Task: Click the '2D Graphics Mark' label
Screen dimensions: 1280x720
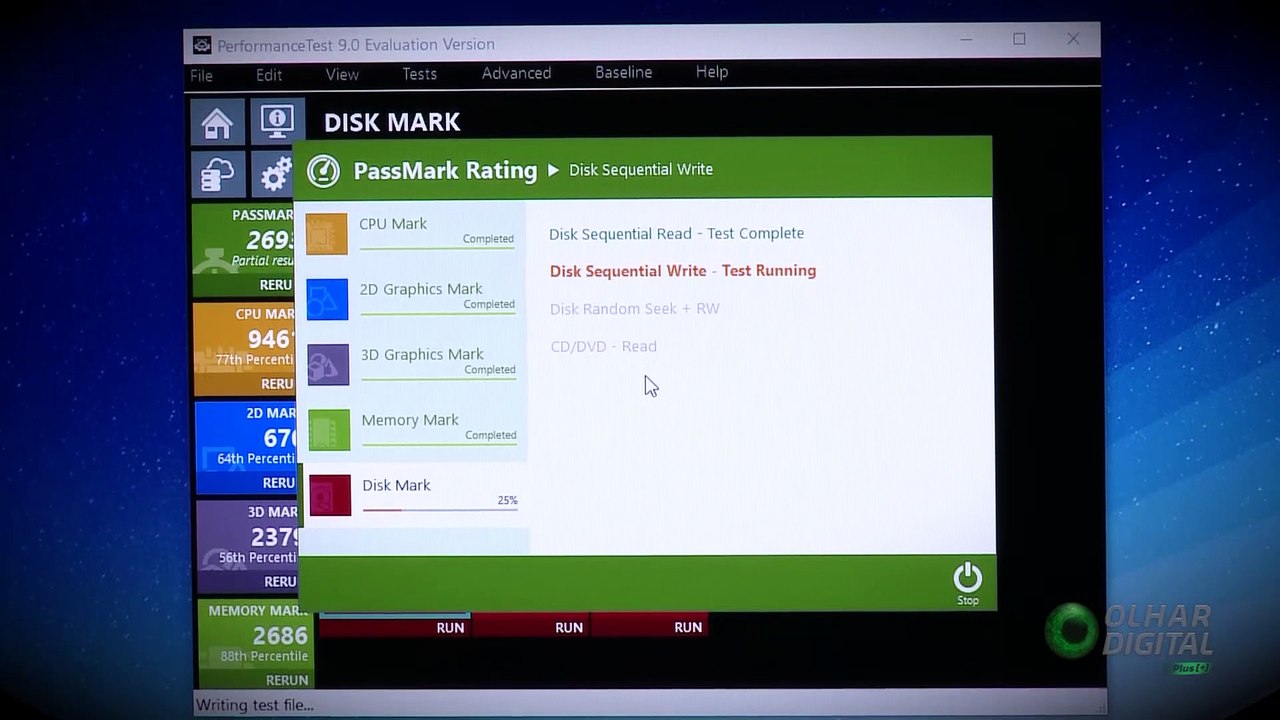Action: [x=421, y=289]
